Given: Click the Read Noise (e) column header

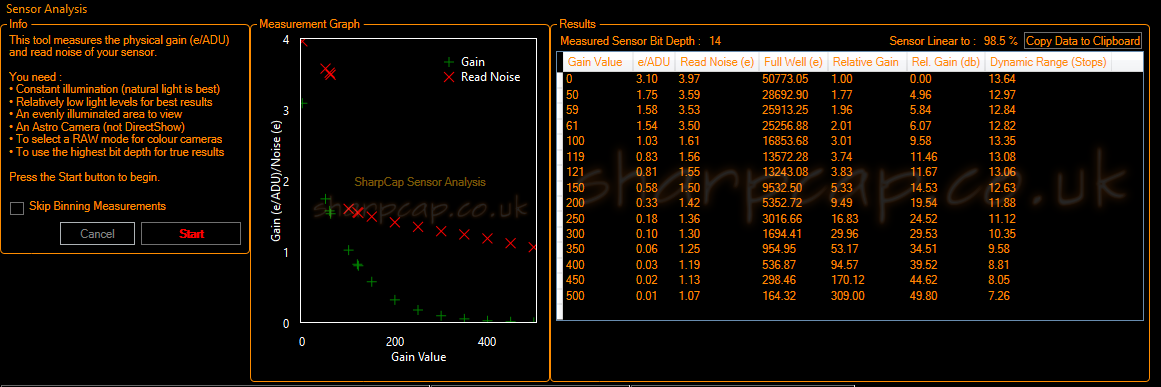Looking at the screenshot, I should 717,62.
